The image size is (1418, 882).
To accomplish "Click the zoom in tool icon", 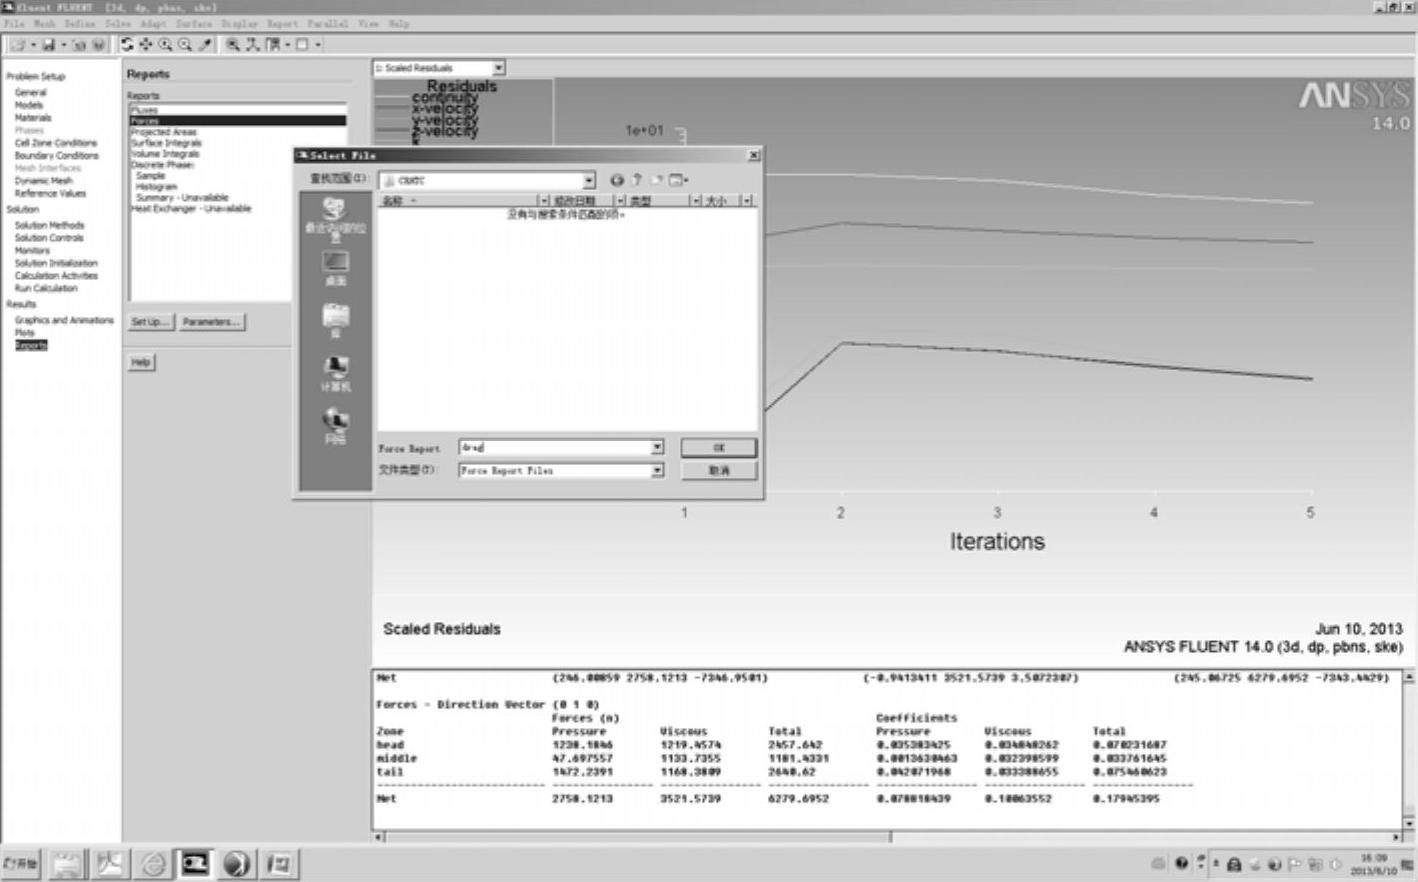I will pos(165,45).
